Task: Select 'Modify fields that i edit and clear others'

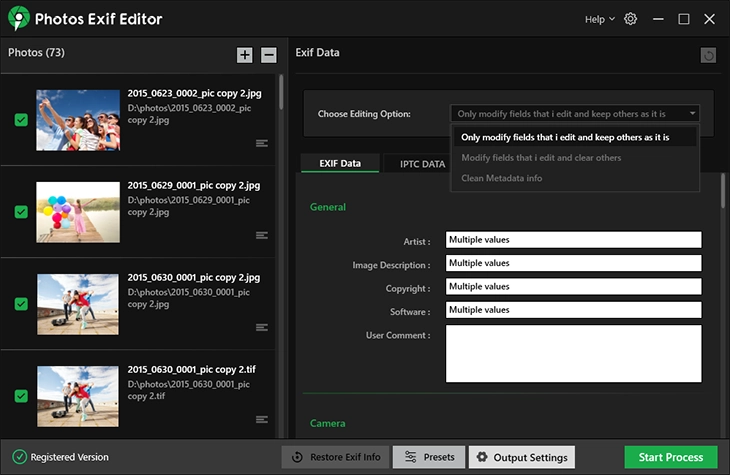Action: point(540,158)
